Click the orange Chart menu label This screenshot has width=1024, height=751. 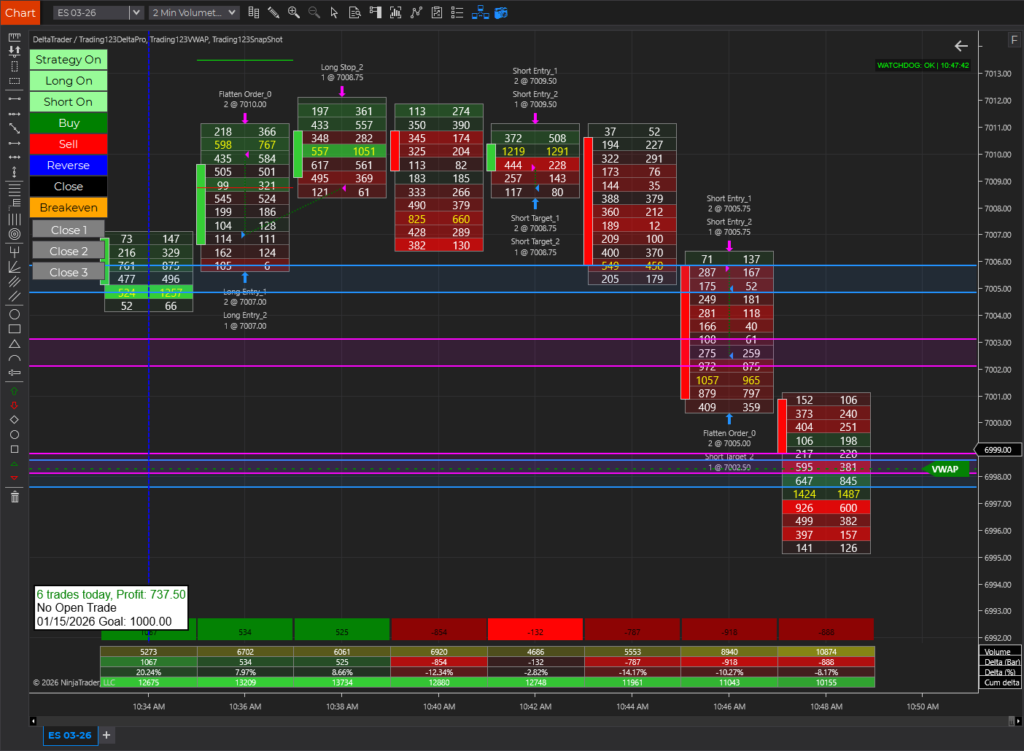pyautogui.click(x=20, y=12)
